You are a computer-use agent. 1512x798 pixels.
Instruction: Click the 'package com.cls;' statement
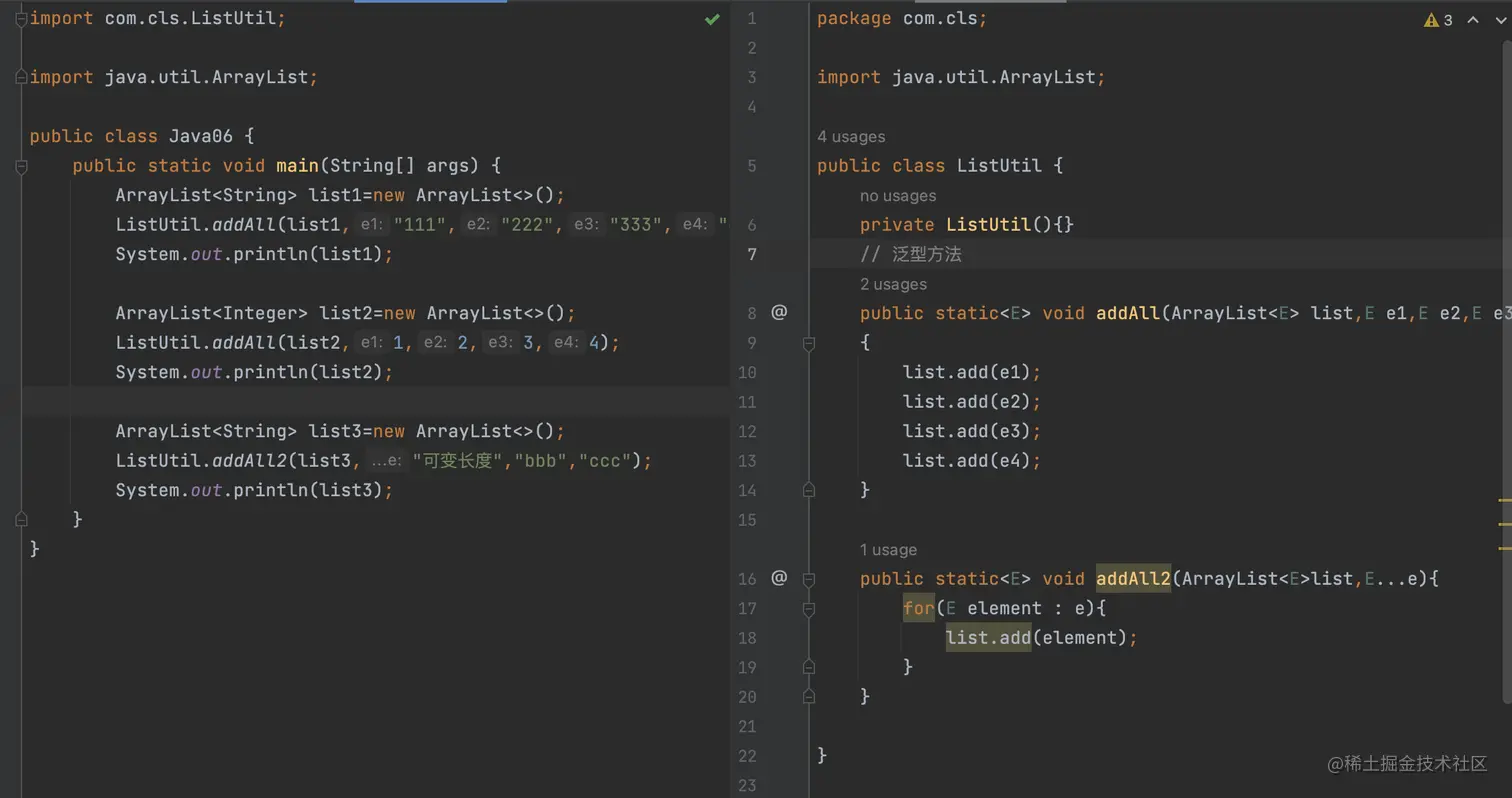(x=902, y=18)
